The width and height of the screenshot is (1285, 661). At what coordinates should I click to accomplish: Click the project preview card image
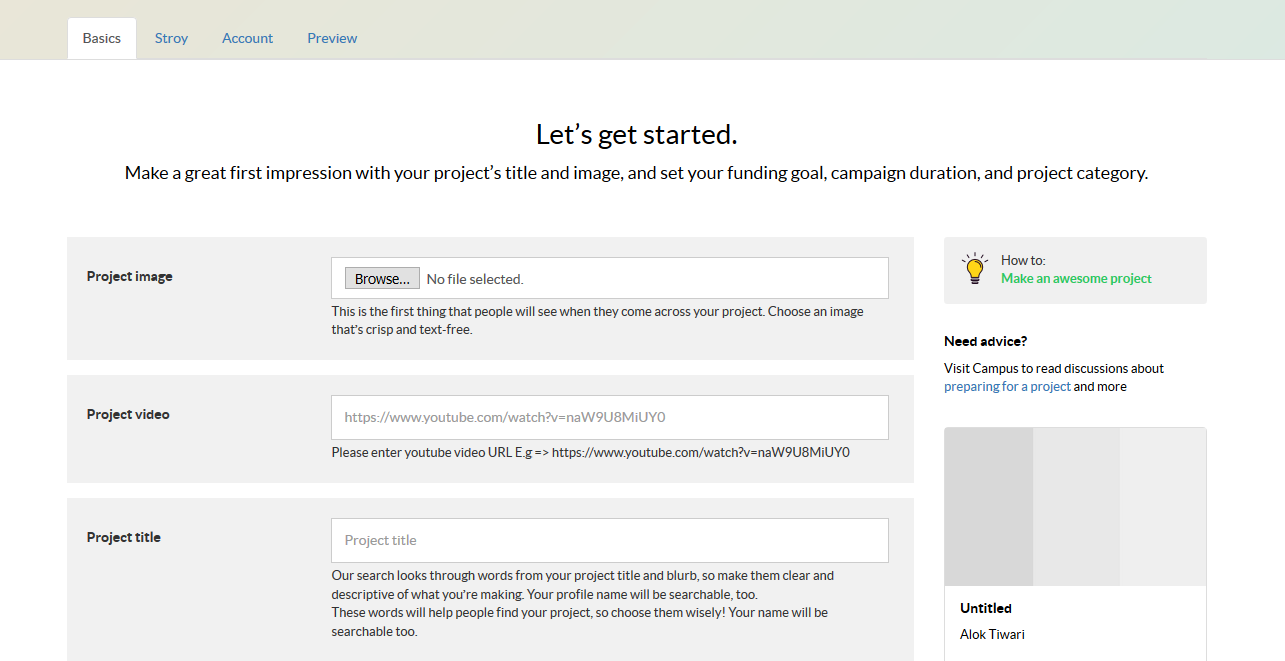[1075, 507]
